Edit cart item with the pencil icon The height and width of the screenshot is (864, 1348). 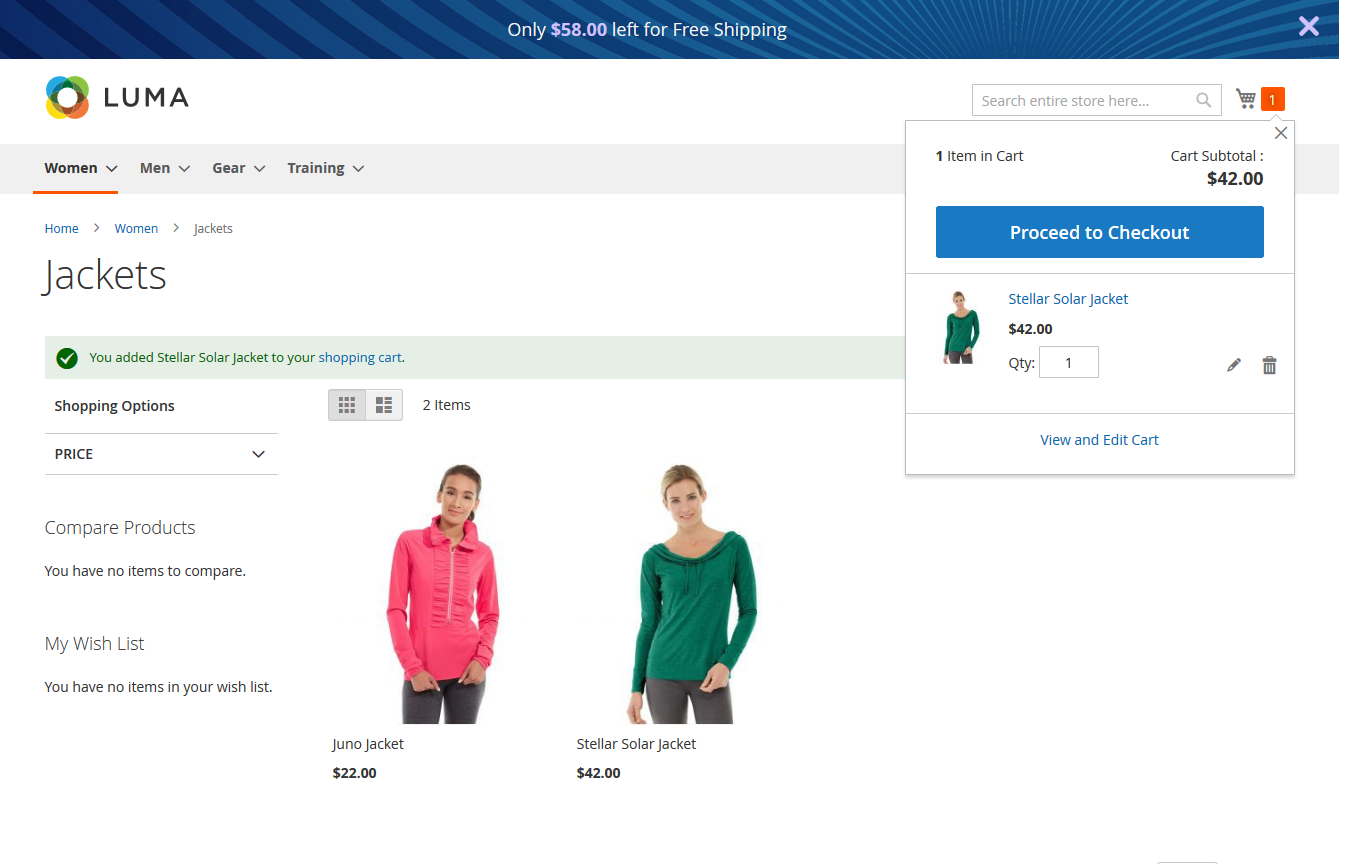(1234, 365)
